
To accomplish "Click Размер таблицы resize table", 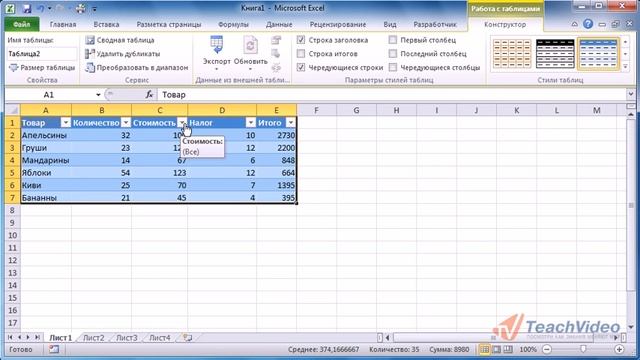I will (42, 67).
